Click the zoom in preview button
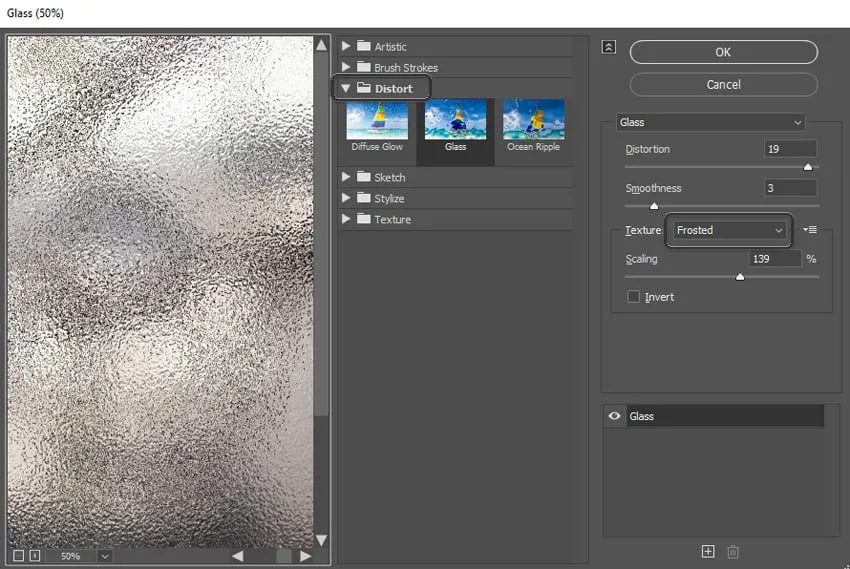This screenshot has width=850, height=569. coord(35,555)
